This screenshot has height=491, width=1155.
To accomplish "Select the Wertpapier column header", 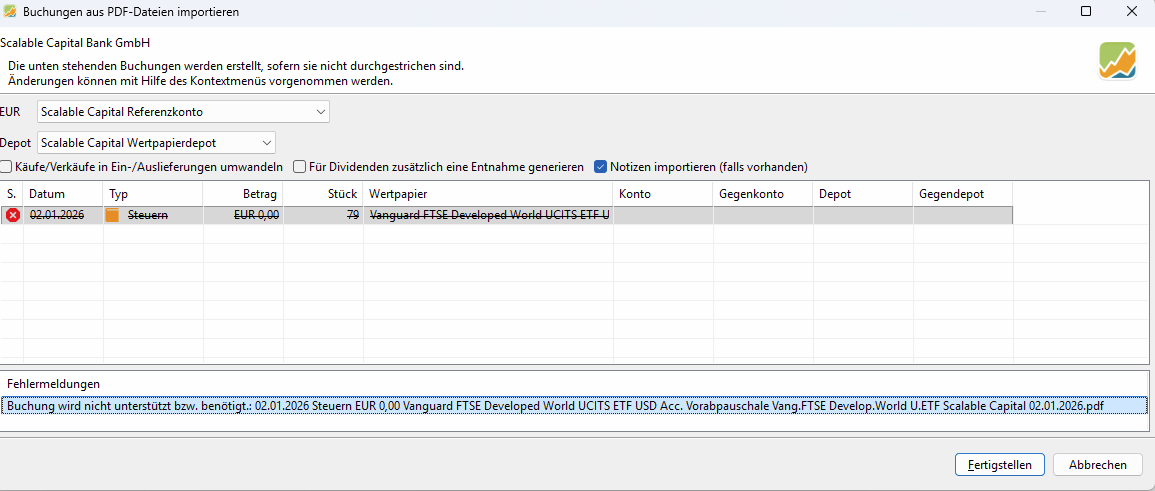I will pyautogui.click(x=487, y=193).
